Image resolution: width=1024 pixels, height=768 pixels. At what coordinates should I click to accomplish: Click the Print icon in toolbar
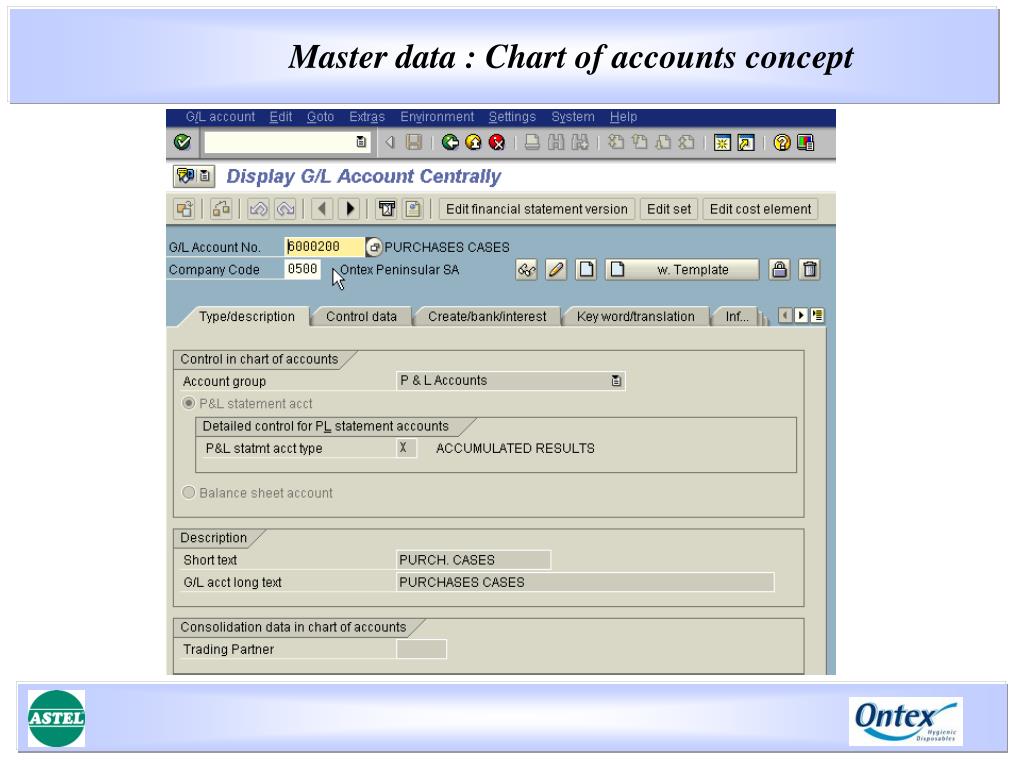point(532,142)
